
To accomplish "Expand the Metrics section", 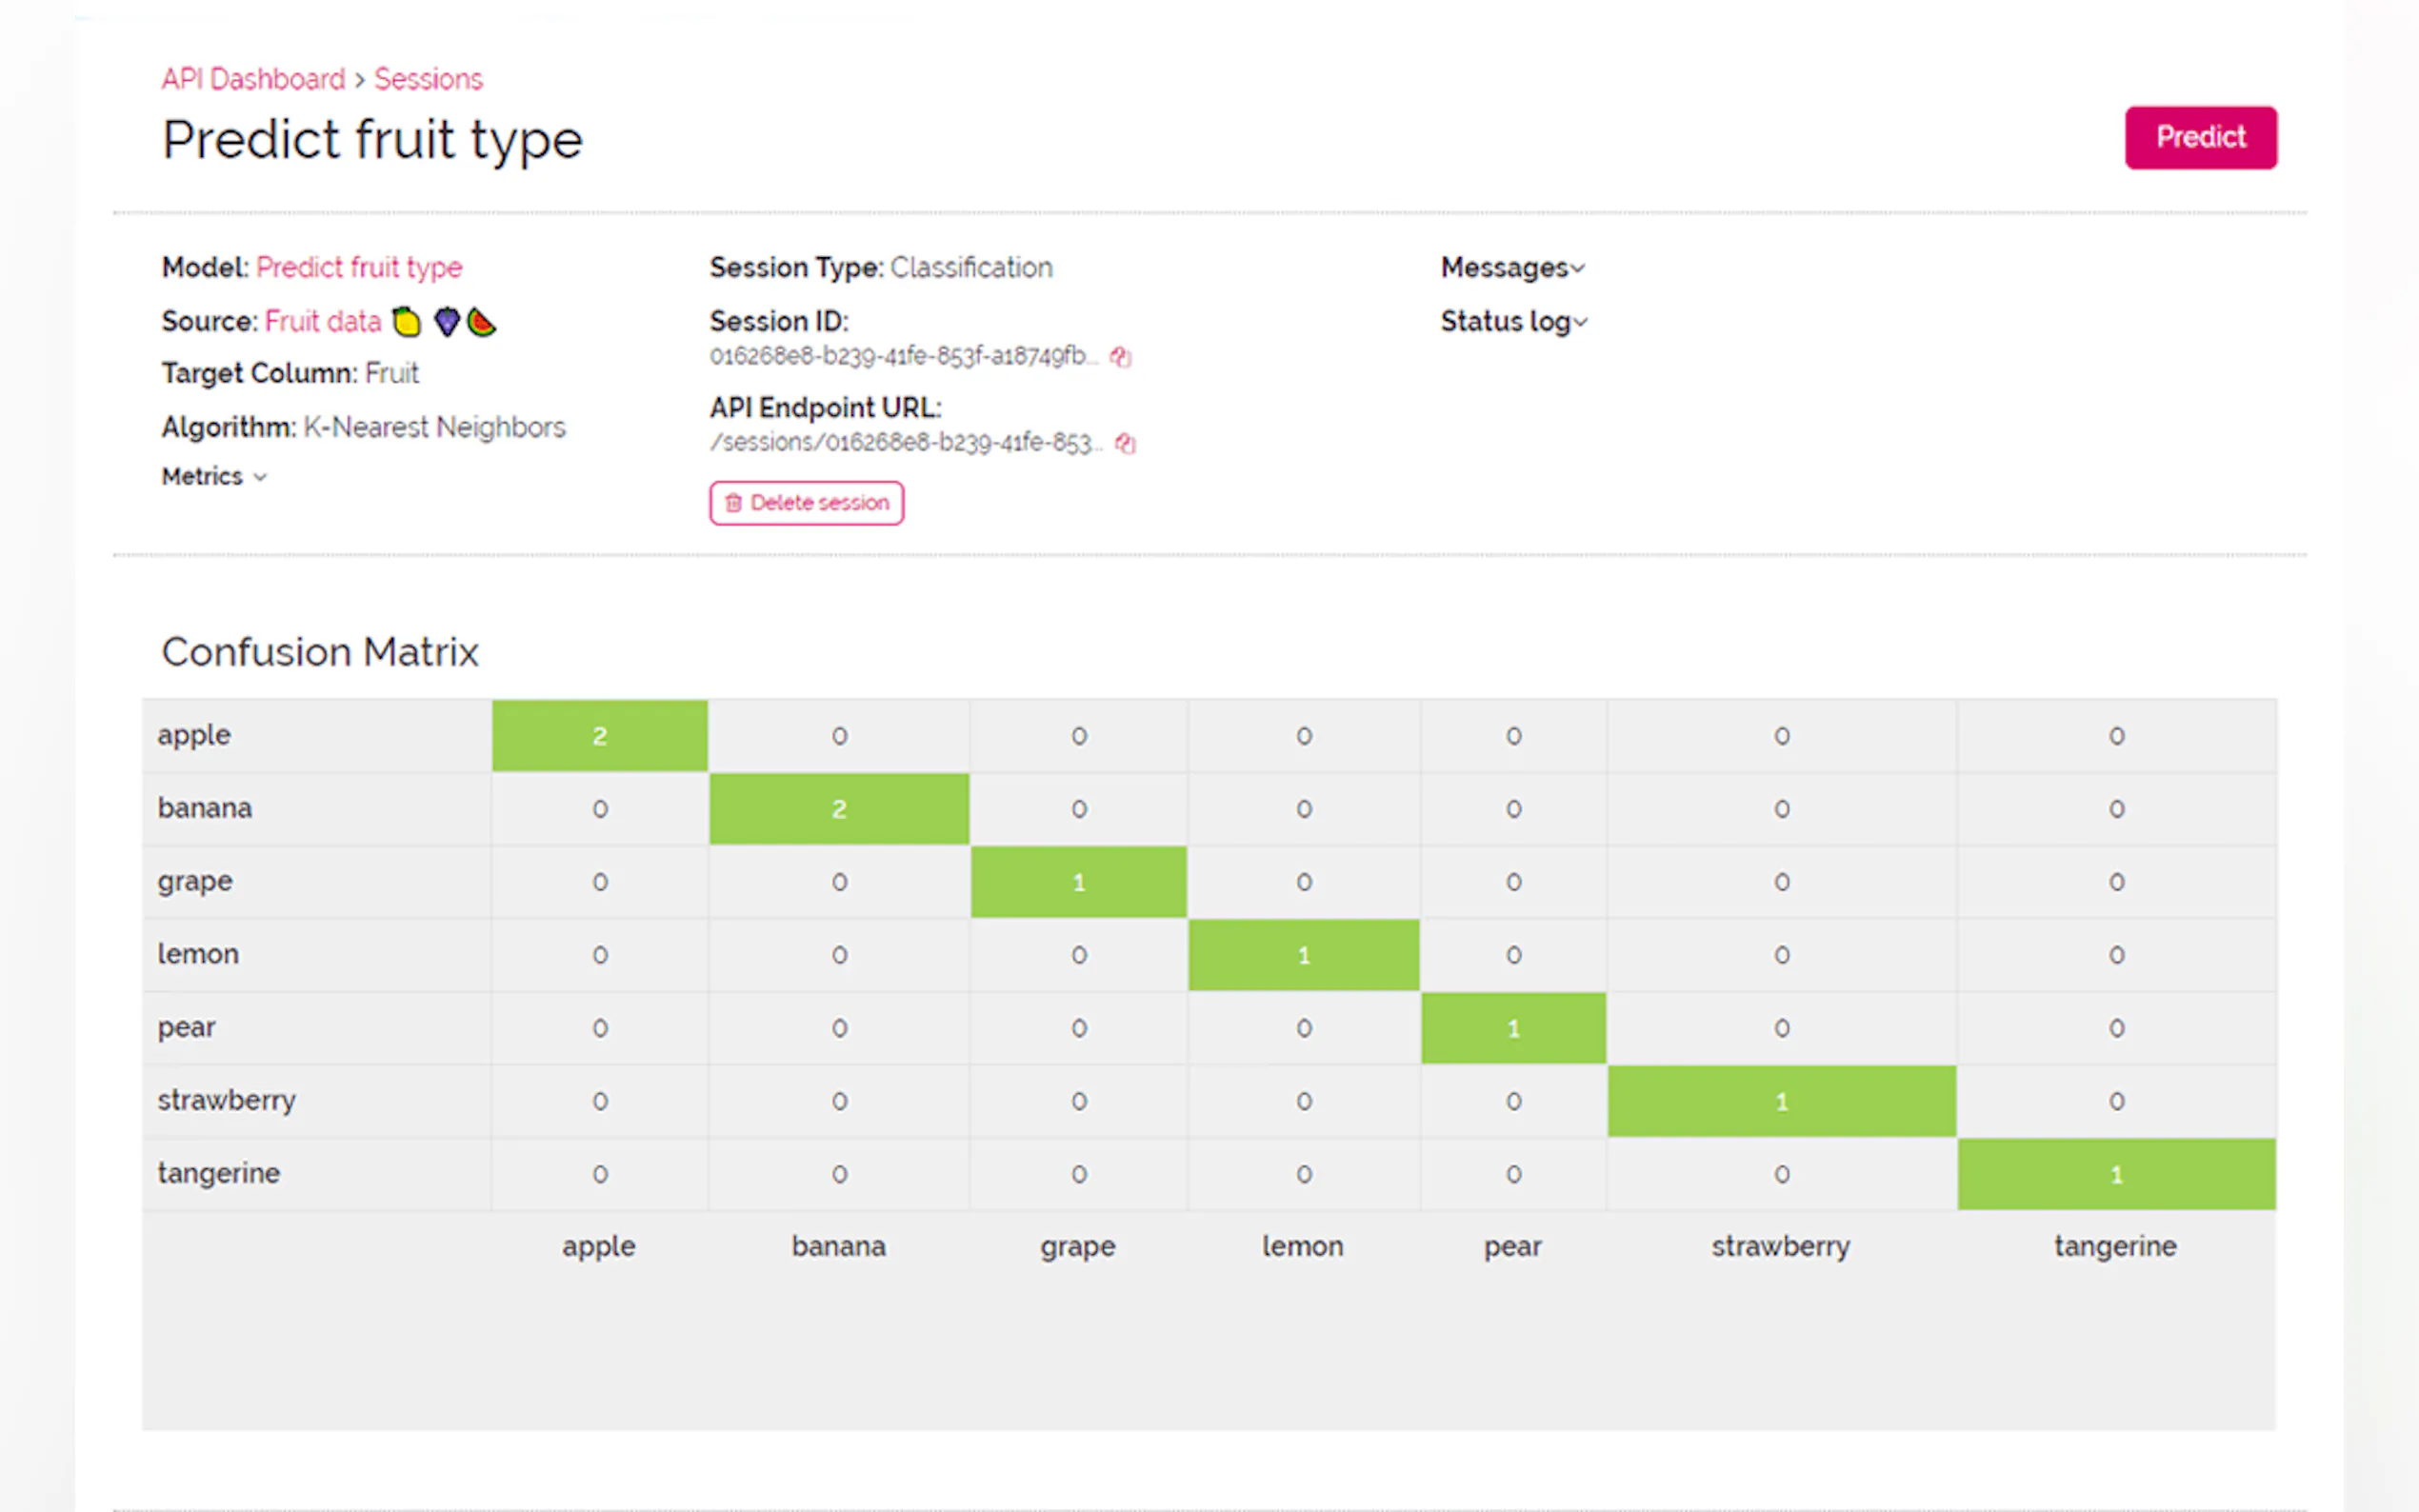I will [x=214, y=477].
